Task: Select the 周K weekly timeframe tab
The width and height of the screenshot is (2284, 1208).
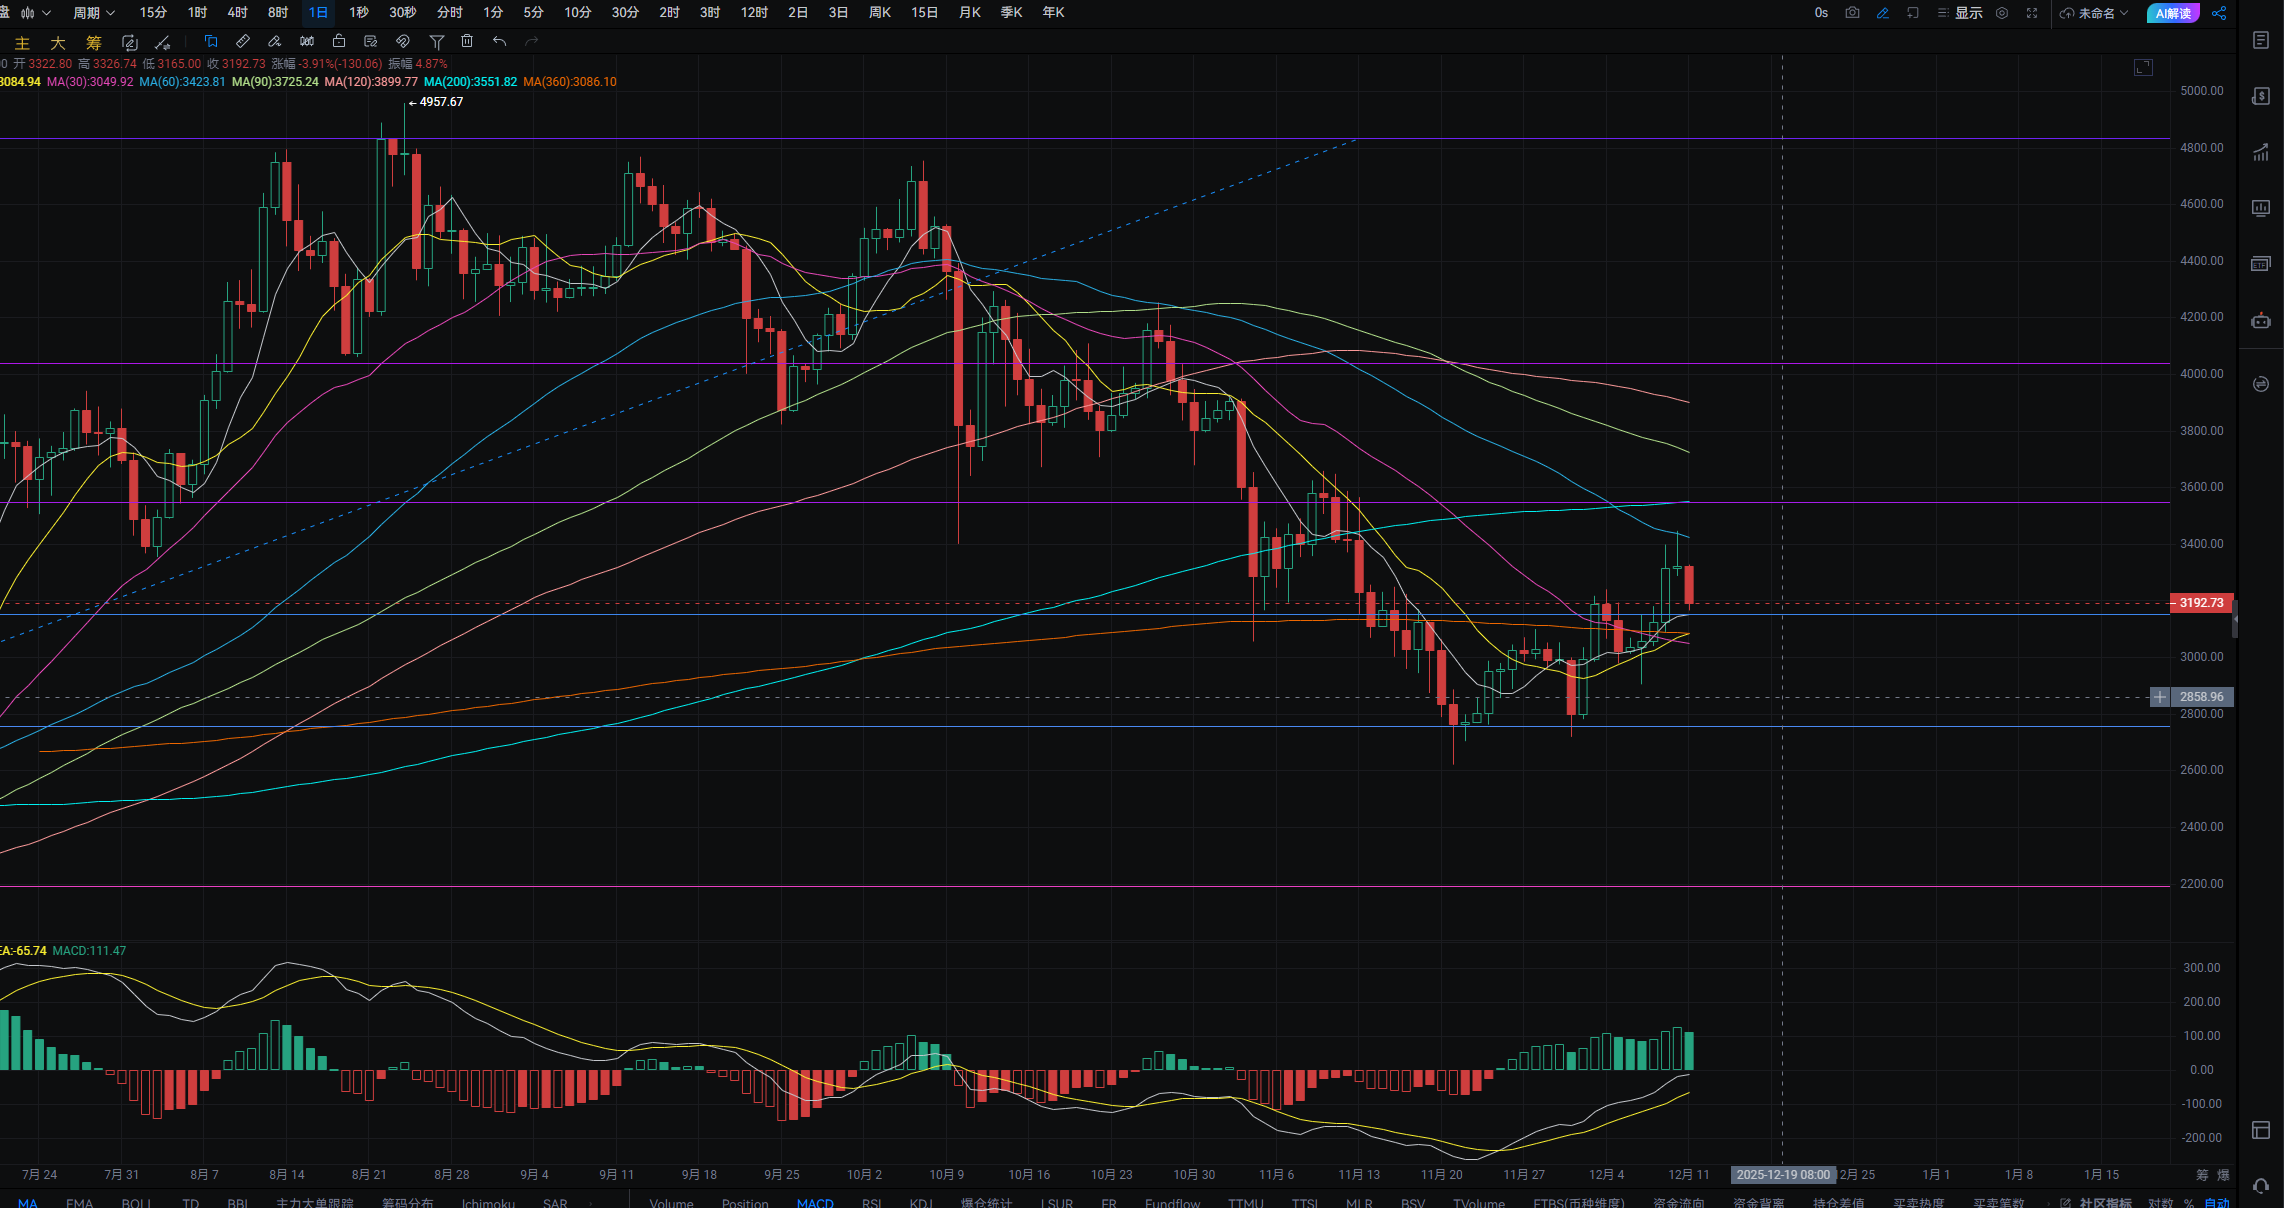Action: click(x=880, y=13)
